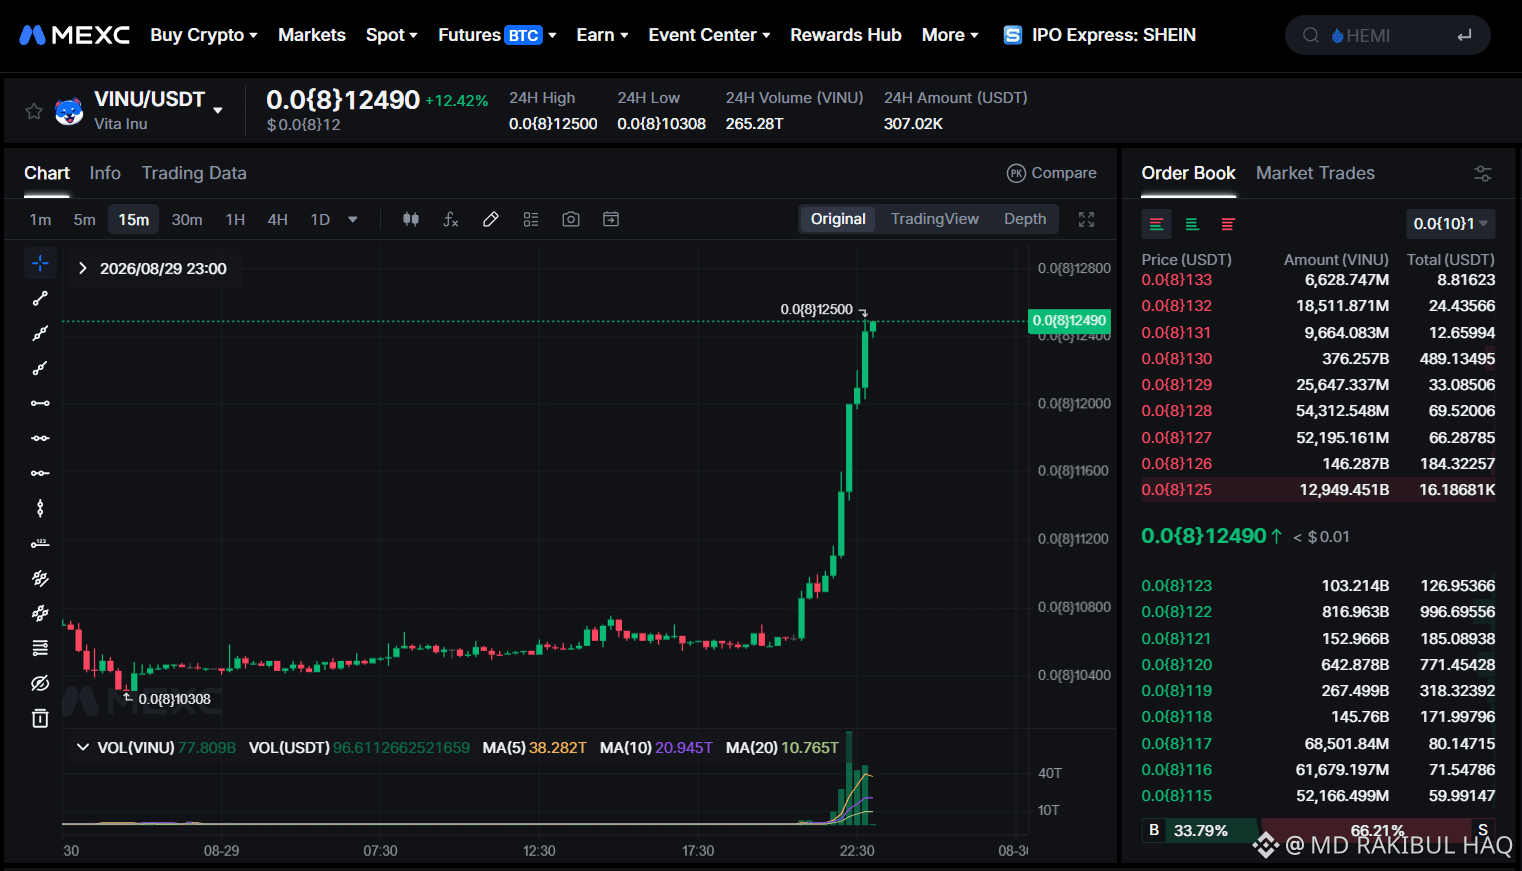The image size is (1522, 871).
Task: Click the MEXC logo
Action: click(75, 35)
